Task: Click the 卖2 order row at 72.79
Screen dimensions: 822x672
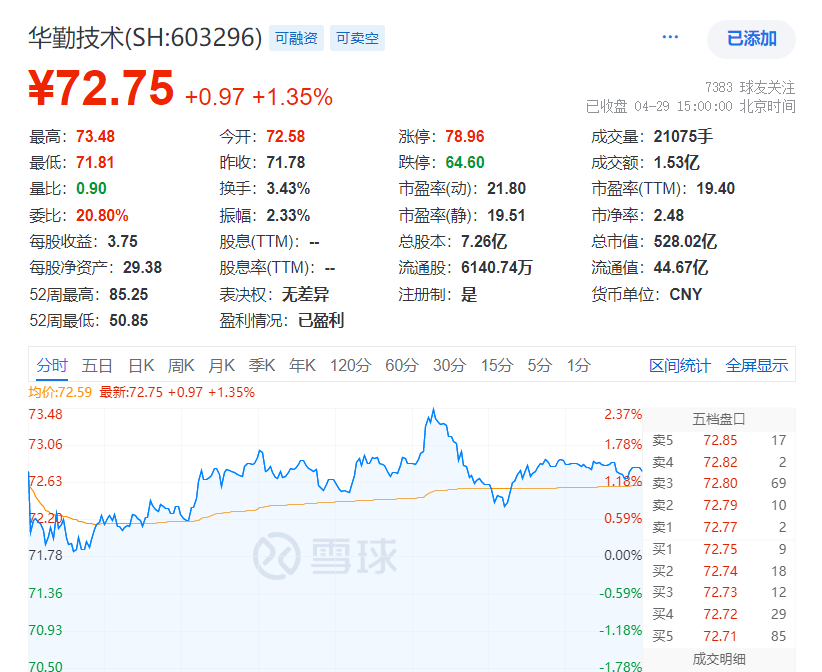Action: [x=719, y=505]
